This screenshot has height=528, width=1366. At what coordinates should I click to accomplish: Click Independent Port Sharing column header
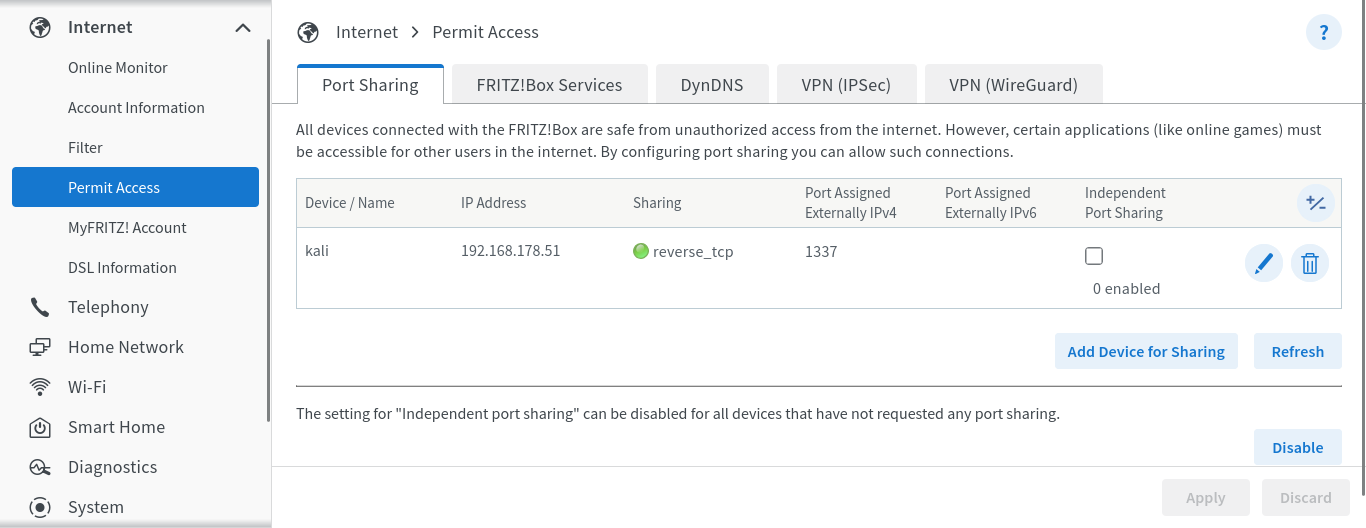point(1126,203)
